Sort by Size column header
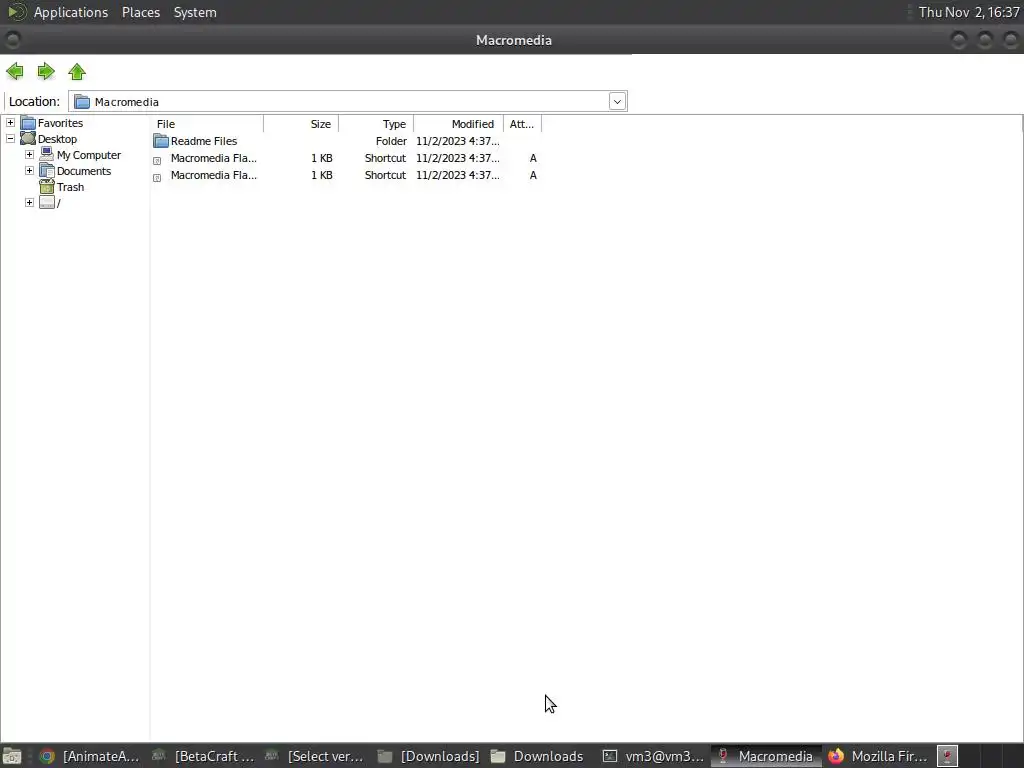 pos(301,124)
